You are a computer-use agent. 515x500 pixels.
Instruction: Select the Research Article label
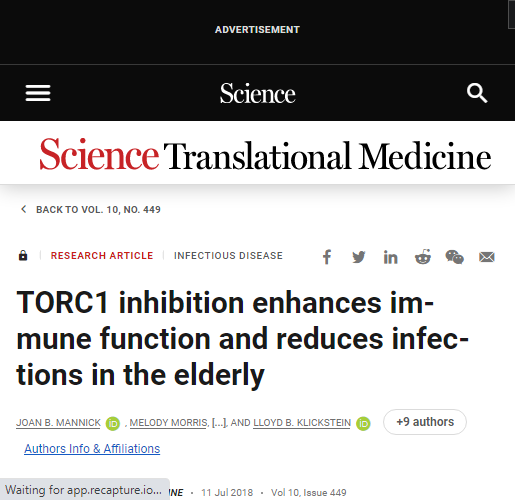(102, 256)
